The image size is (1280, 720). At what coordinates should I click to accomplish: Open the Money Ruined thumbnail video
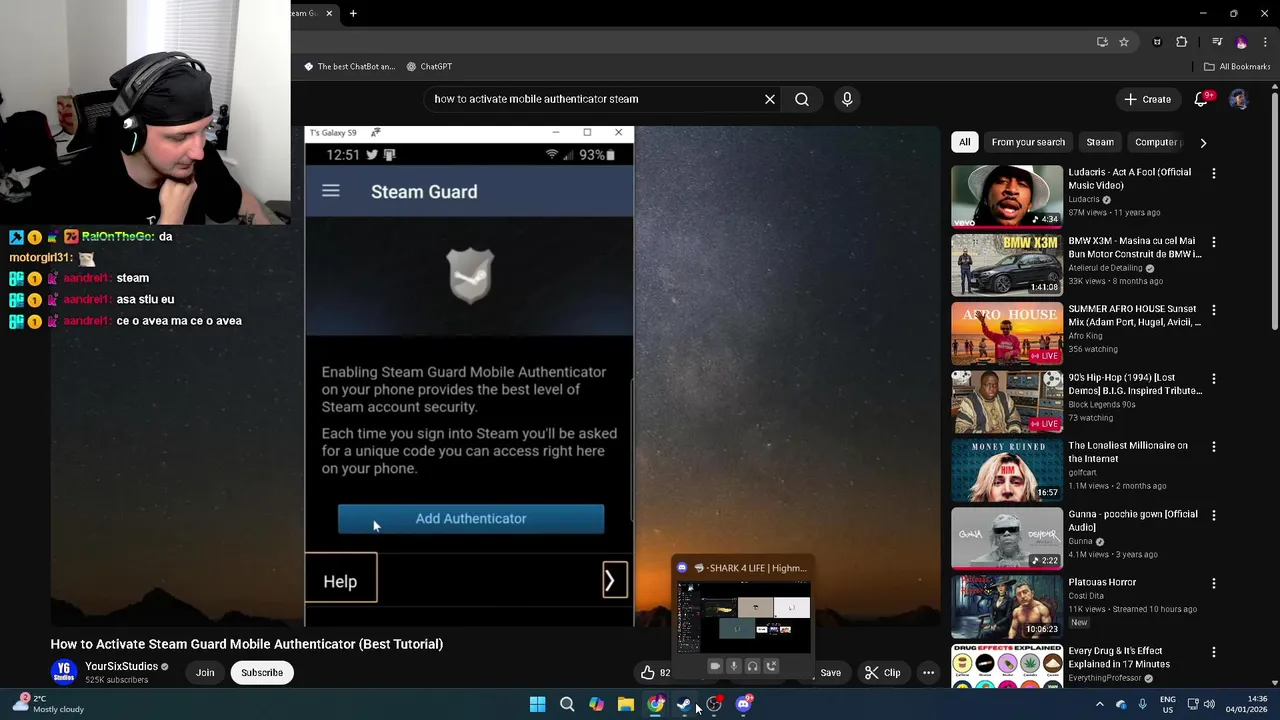pos(1007,469)
